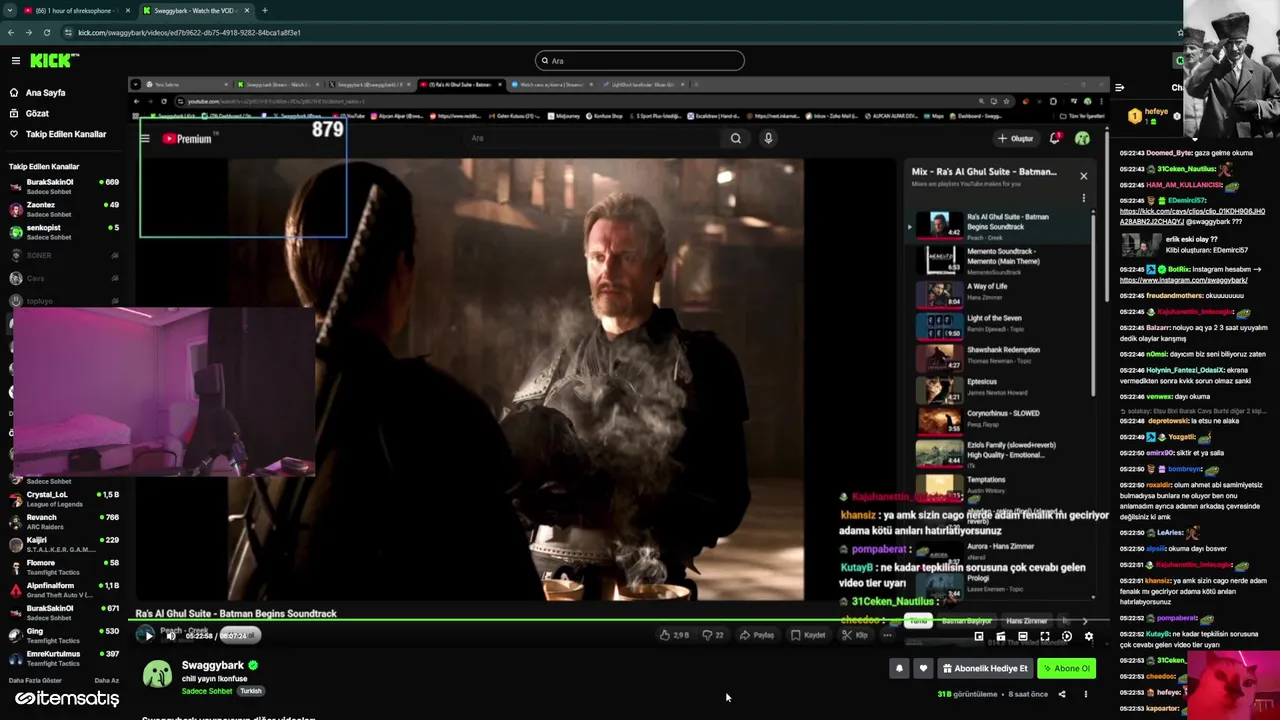Open Ging Teamfight Tactics channel
1280x720 pixels.
[x=65, y=635]
